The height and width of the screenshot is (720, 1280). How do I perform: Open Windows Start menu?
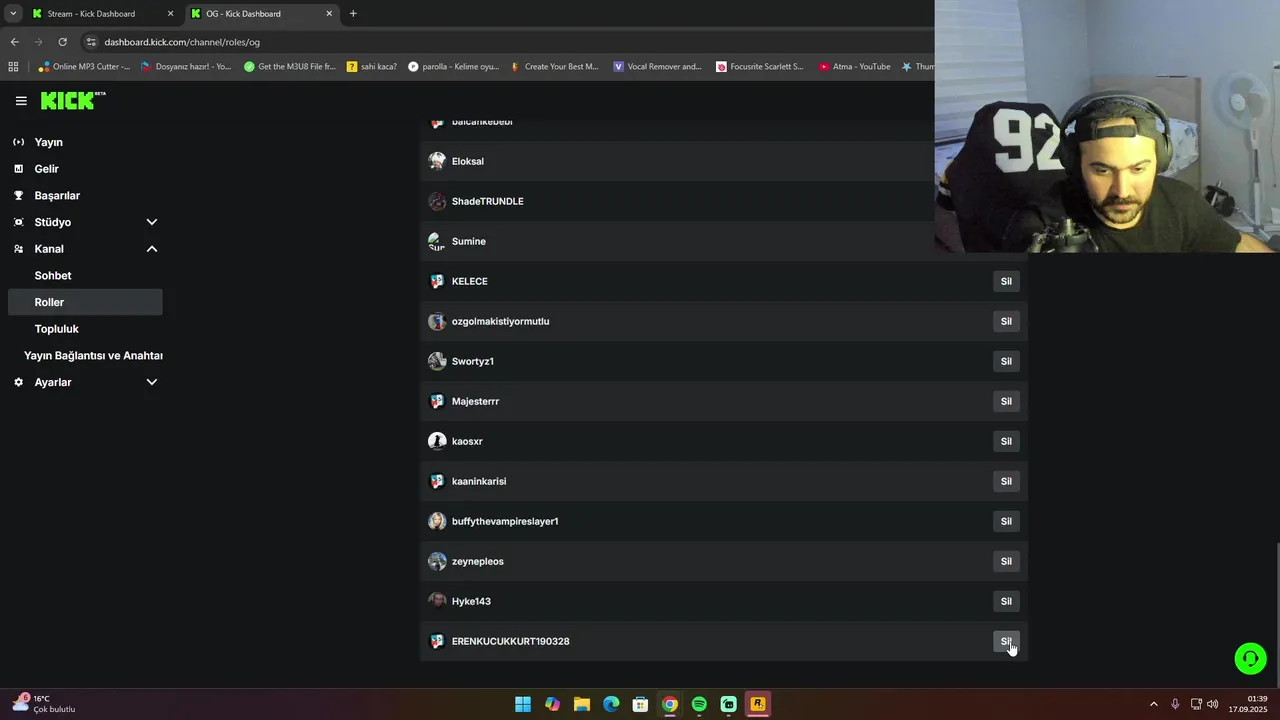pos(523,704)
